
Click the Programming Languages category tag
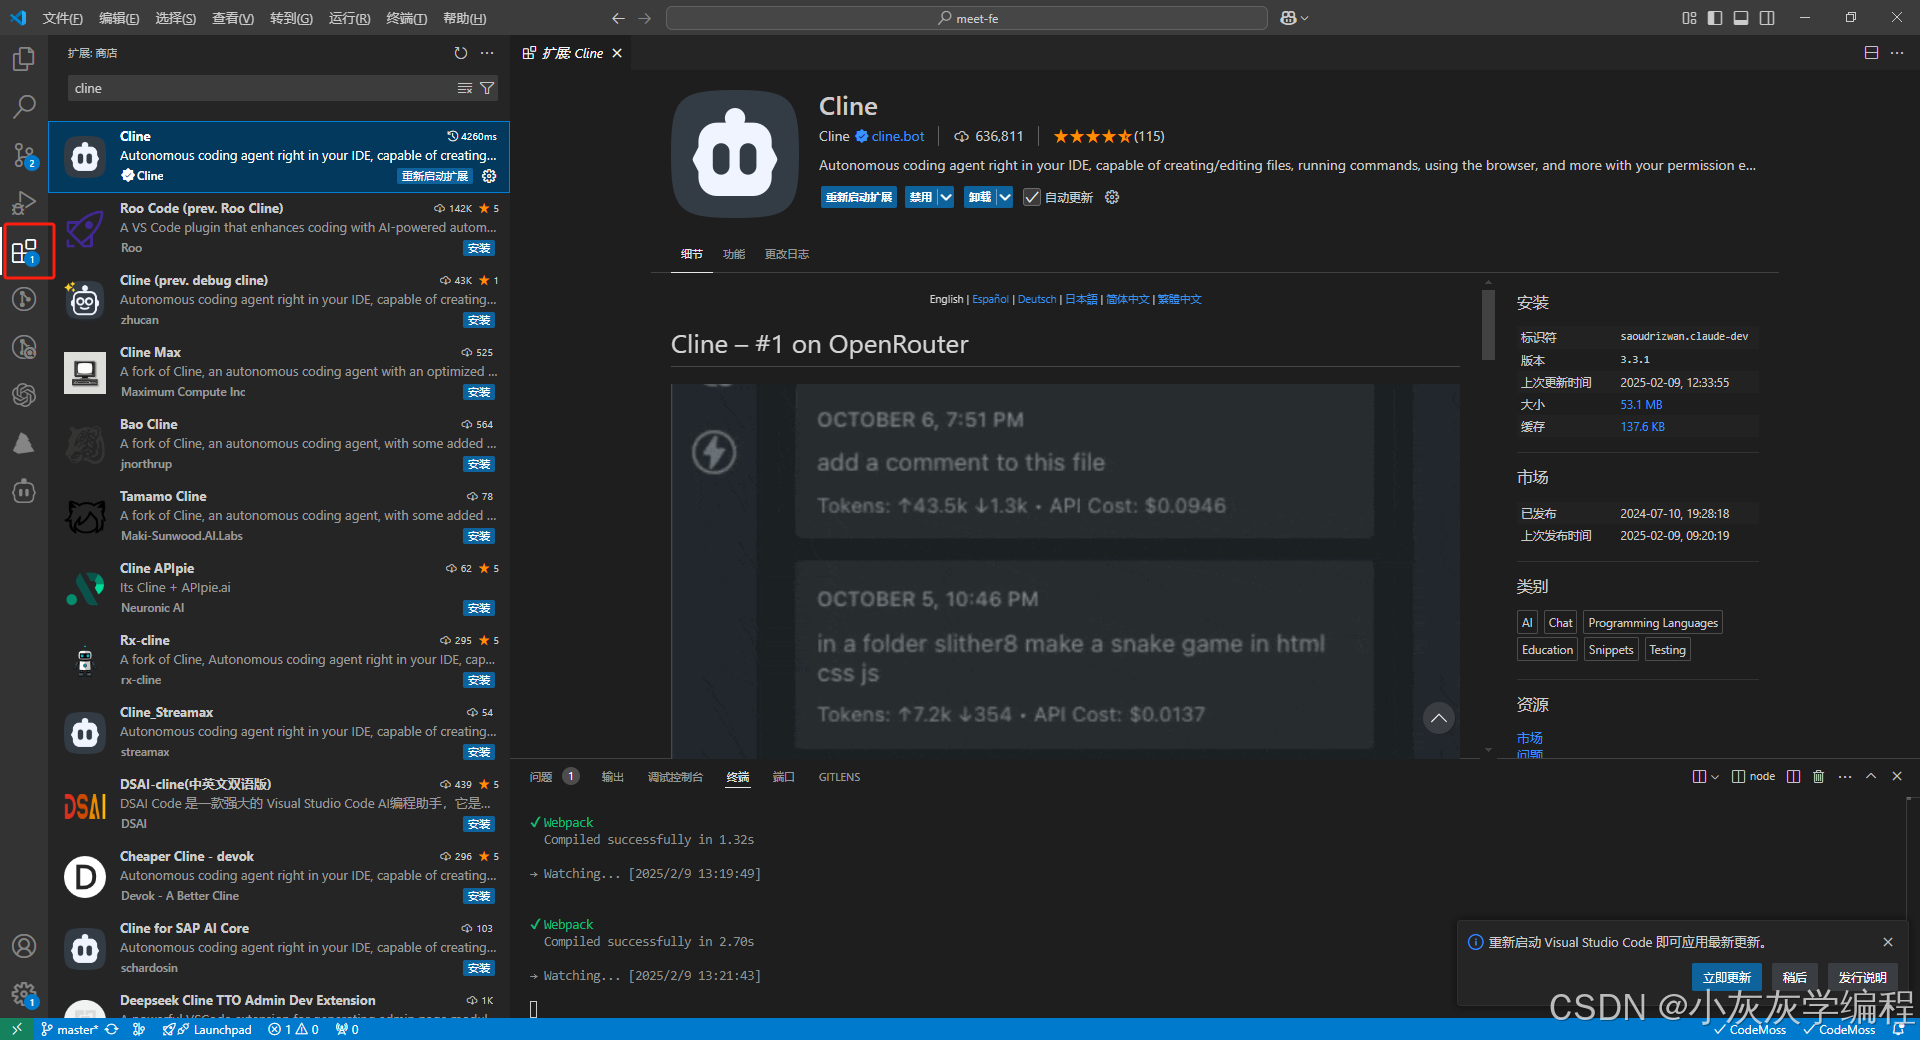pyautogui.click(x=1652, y=622)
